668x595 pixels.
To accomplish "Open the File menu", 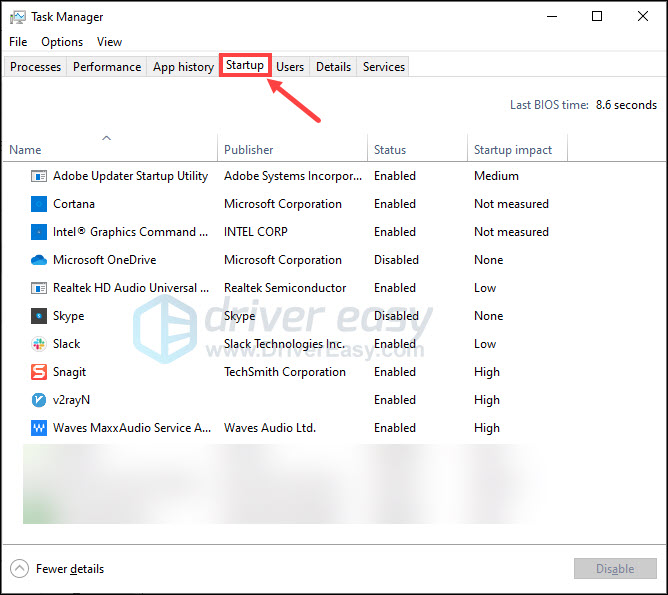I will [x=18, y=42].
